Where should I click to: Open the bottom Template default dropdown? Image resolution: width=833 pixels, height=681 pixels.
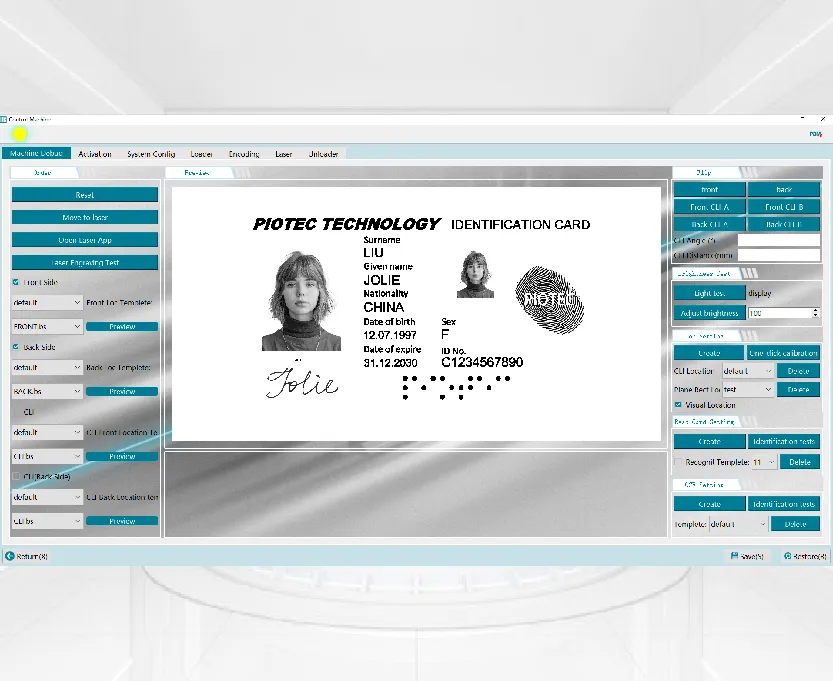738,524
